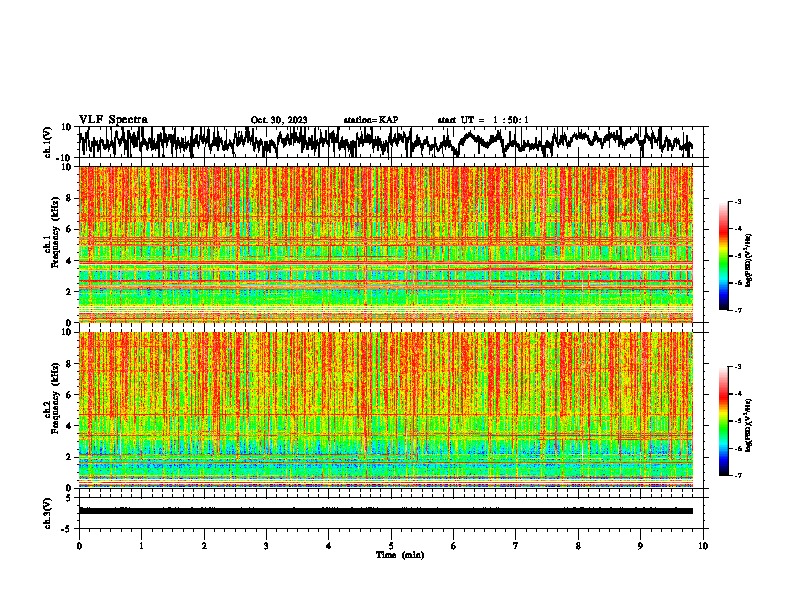
Task: Click Time axis tick label "1"
Action: point(141,546)
